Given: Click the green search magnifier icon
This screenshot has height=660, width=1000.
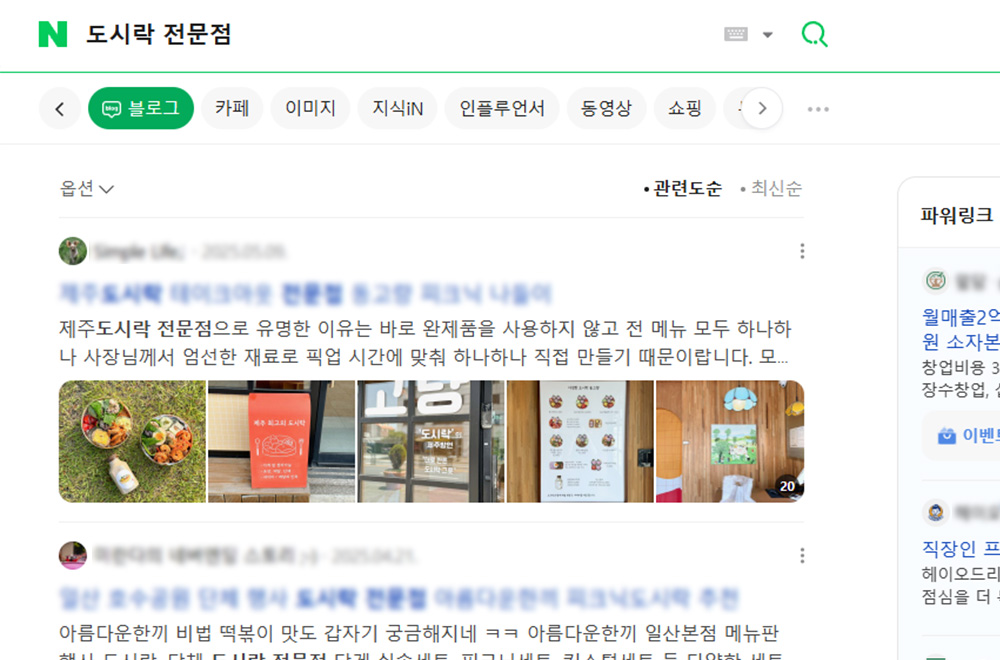Looking at the screenshot, I should point(814,34).
